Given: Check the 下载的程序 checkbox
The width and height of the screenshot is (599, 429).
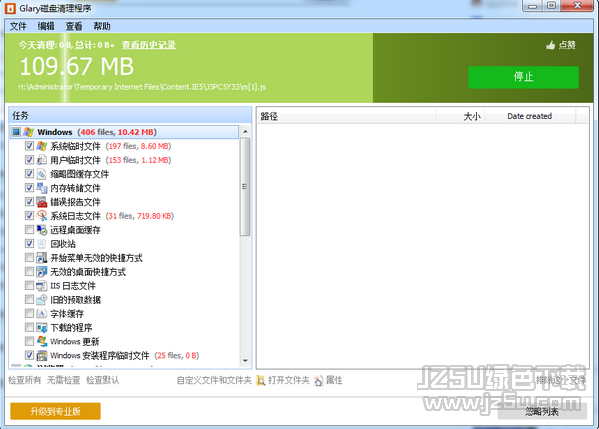Looking at the screenshot, I should click(29, 327).
